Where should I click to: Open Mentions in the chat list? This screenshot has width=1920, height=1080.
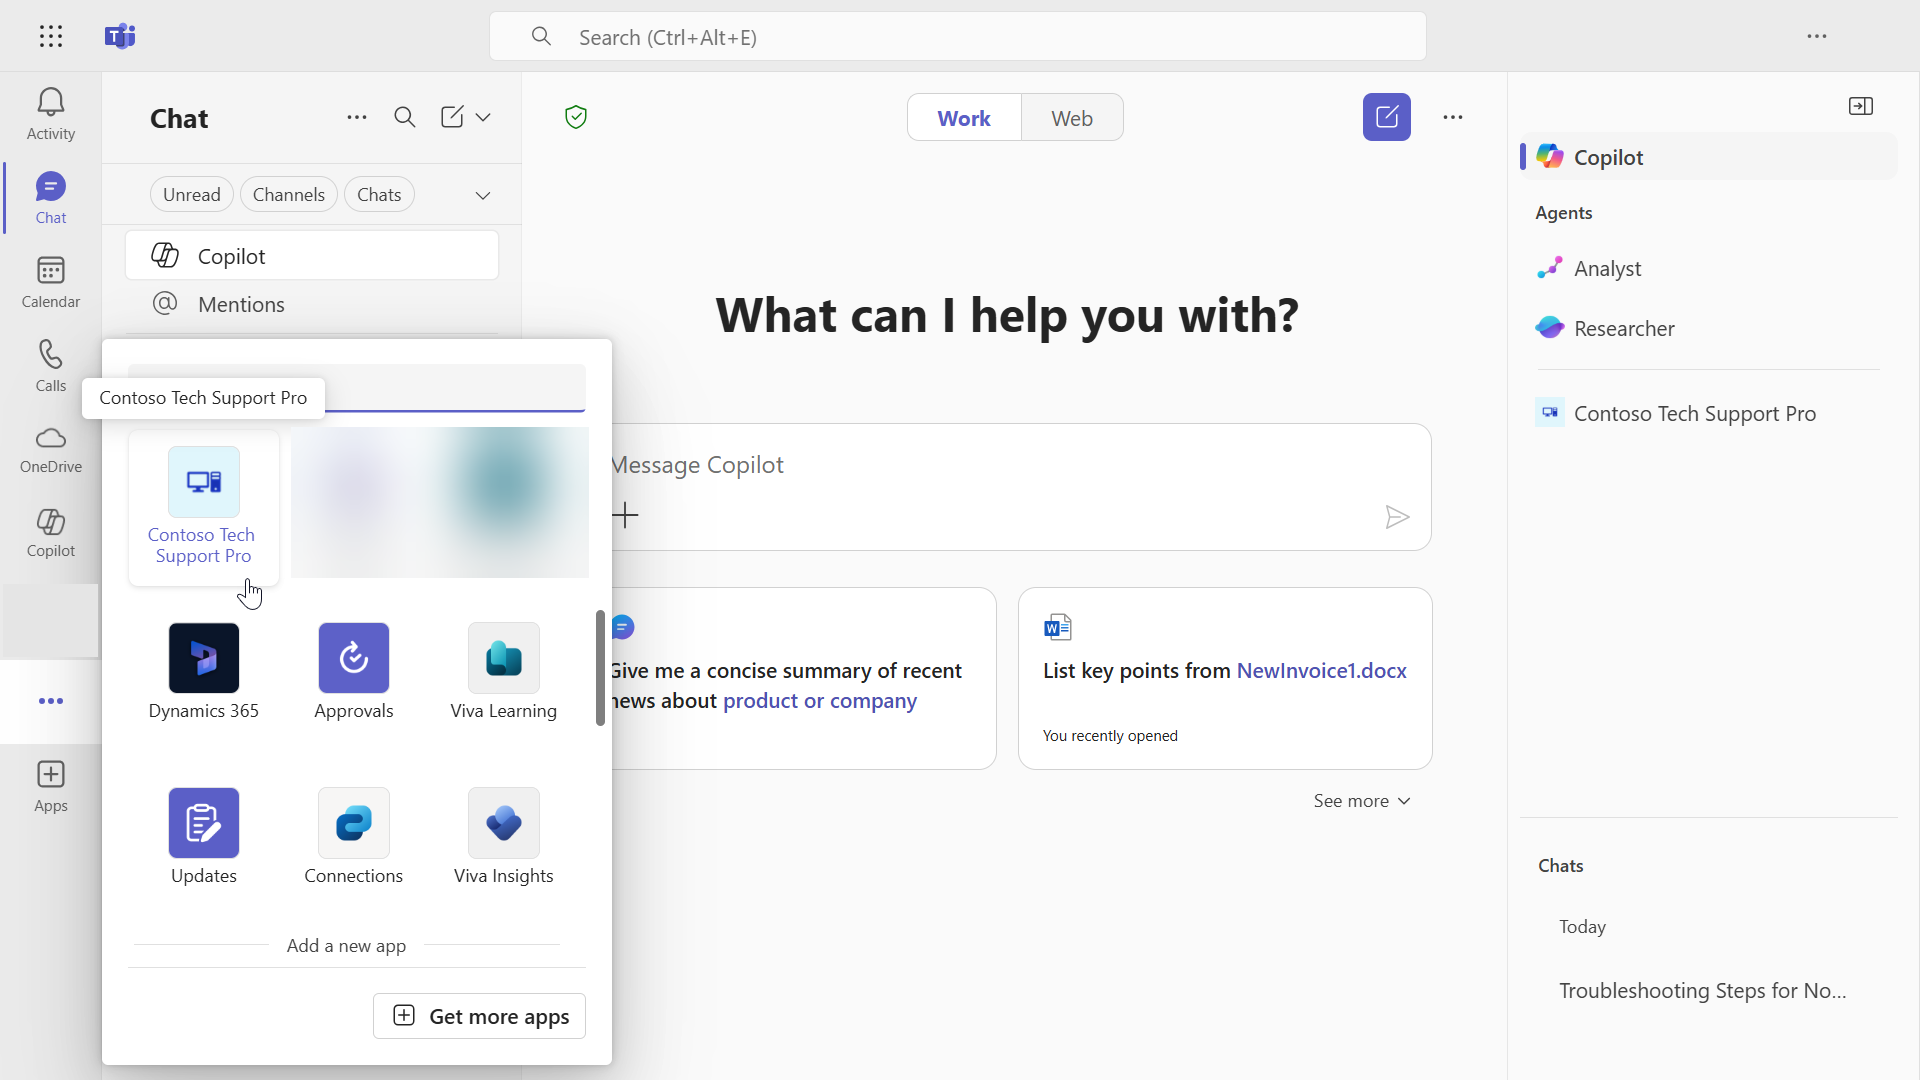pos(312,304)
